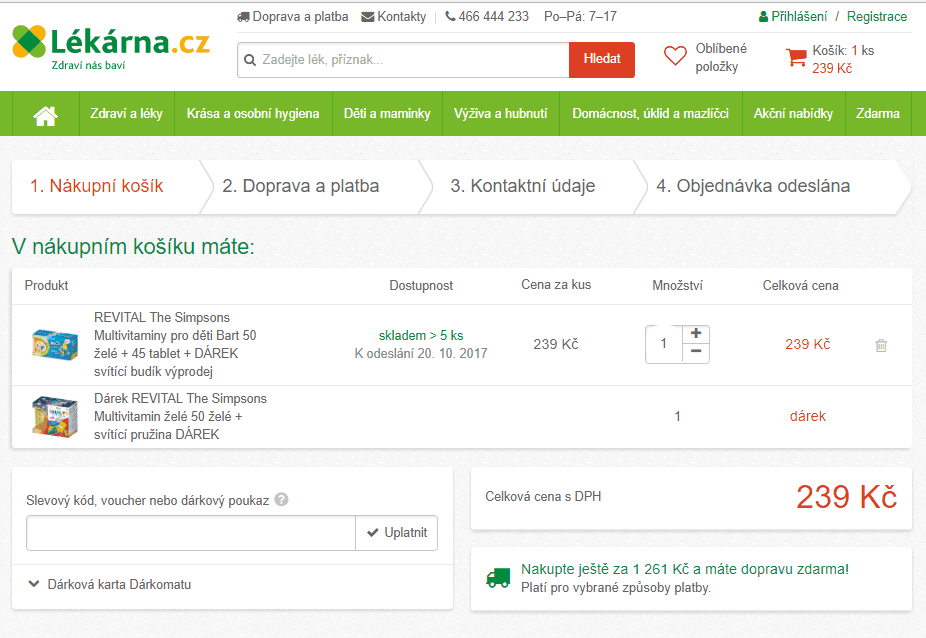
Task: Open the Zdarma menu item
Action: pyautogui.click(x=878, y=113)
